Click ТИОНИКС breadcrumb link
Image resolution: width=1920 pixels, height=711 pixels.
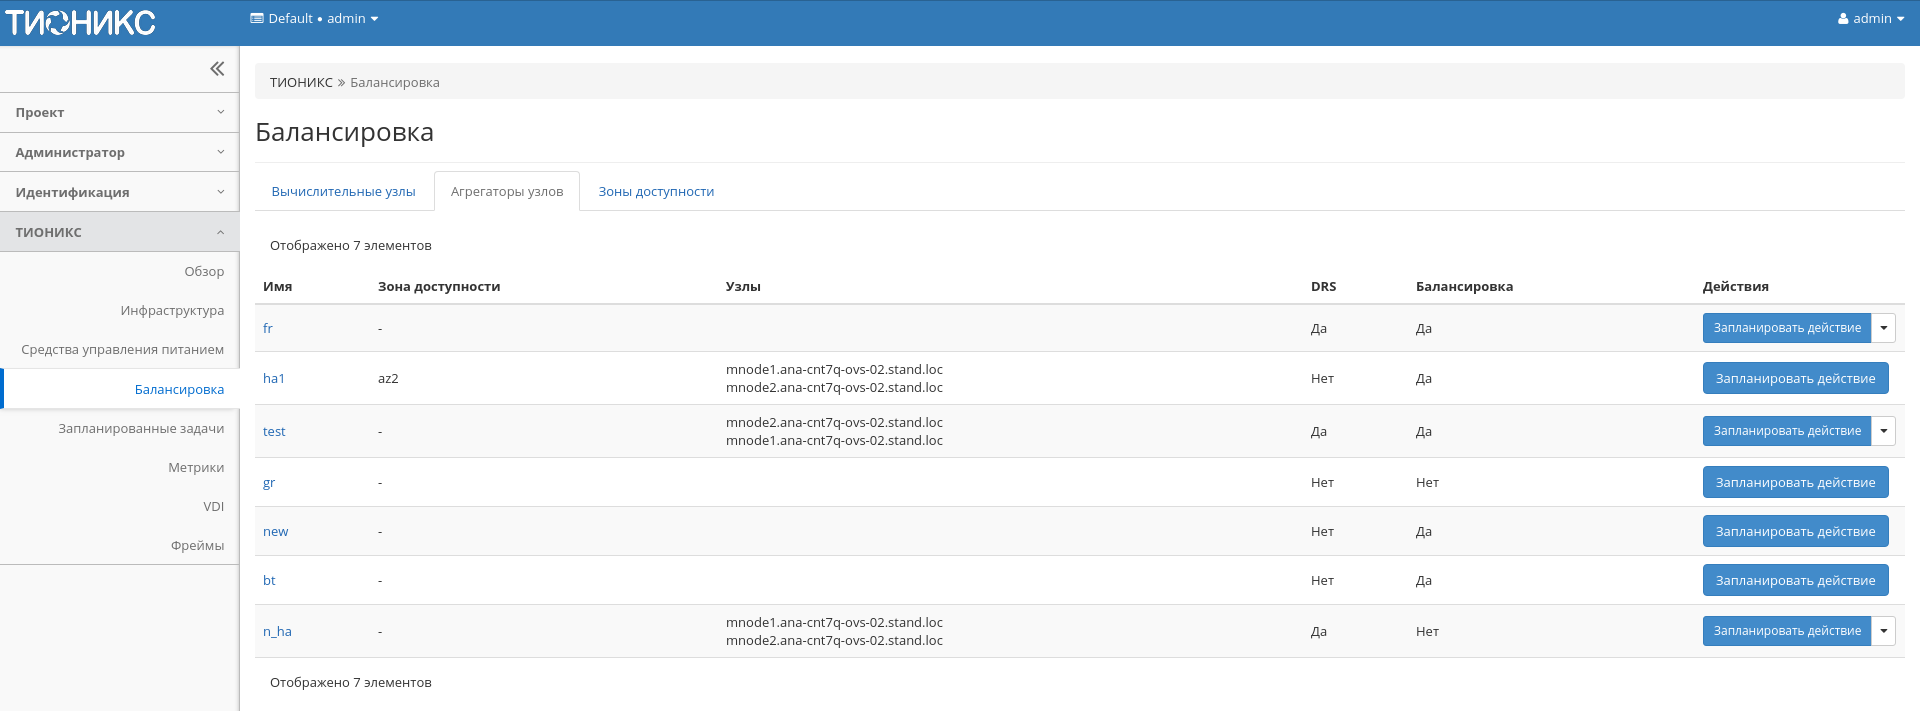click(x=301, y=83)
